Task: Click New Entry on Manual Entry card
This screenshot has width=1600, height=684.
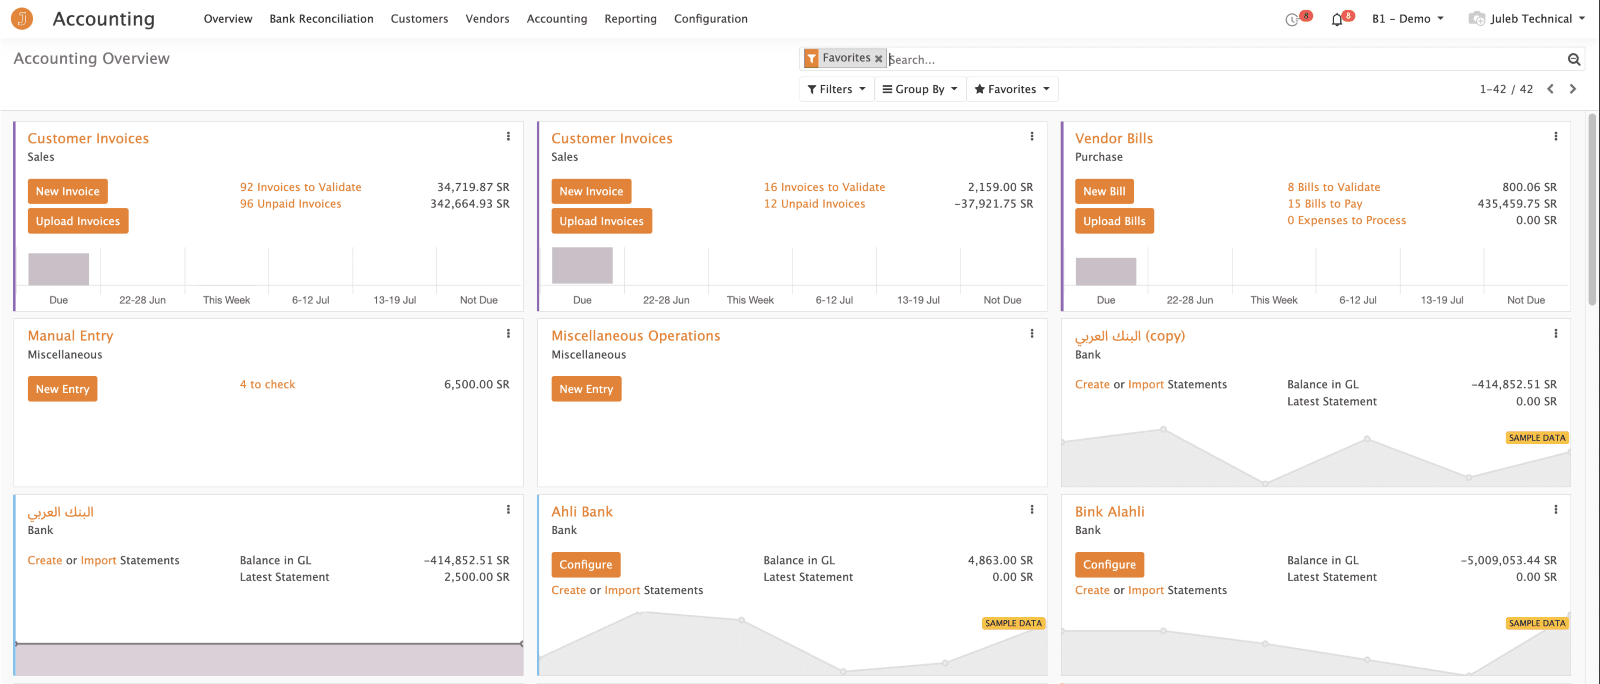Action: (63, 389)
